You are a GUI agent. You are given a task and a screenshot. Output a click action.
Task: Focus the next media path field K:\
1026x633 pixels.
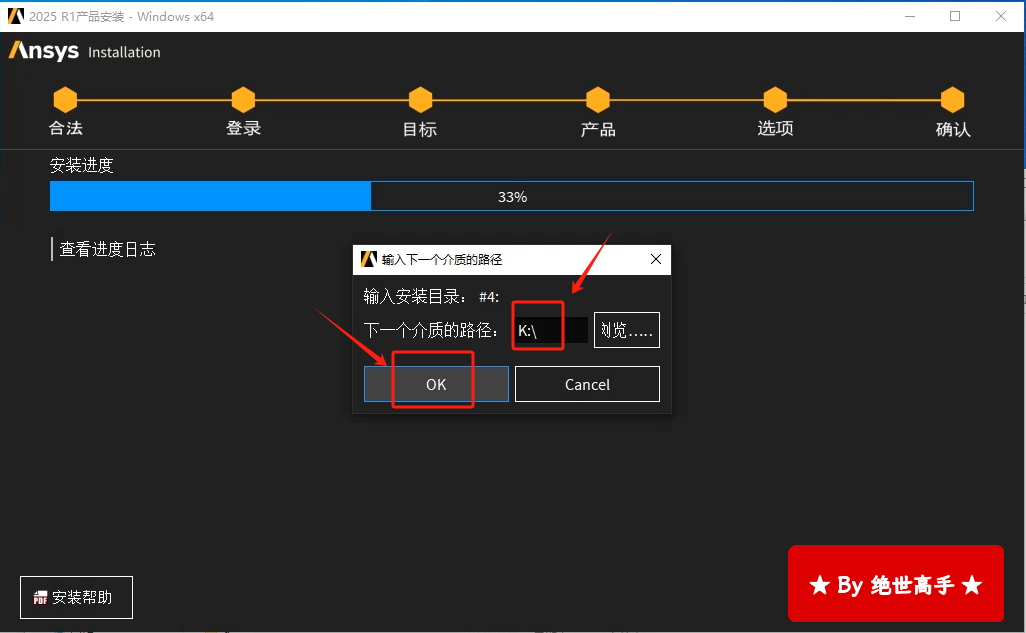[551, 330]
